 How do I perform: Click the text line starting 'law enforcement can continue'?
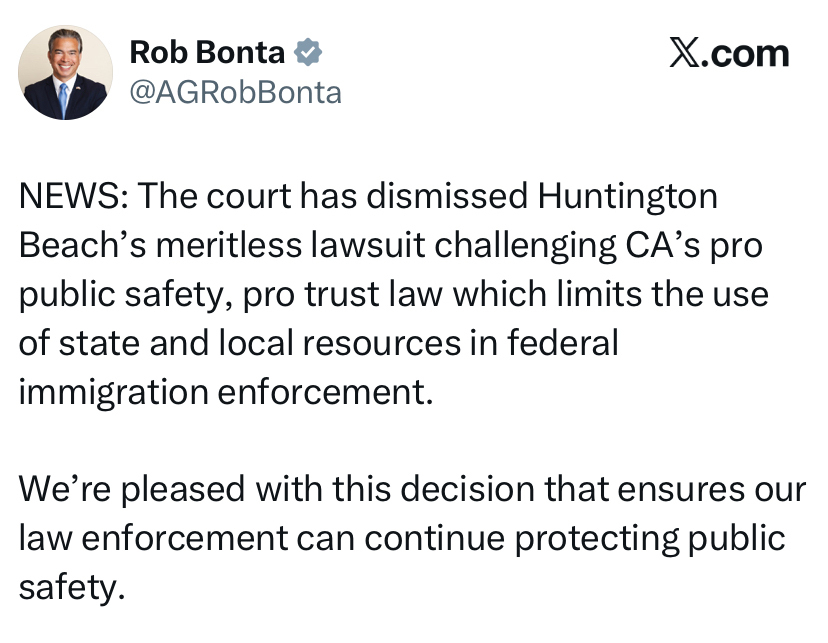400,538
